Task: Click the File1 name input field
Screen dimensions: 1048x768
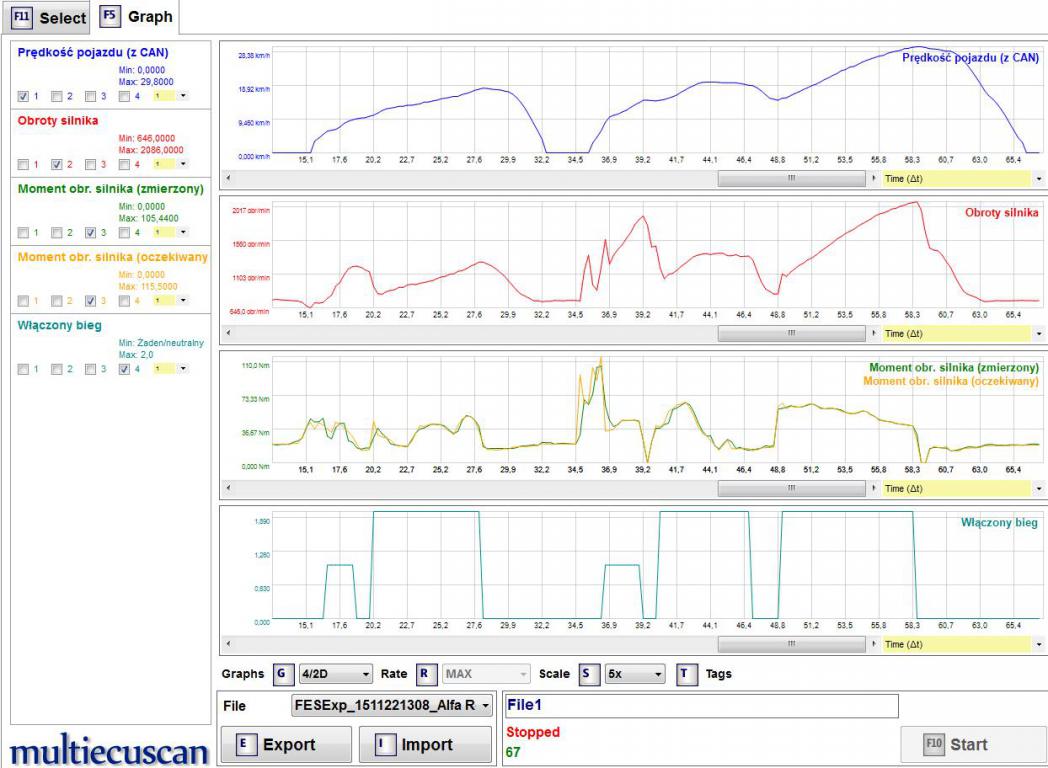Action: point(701,706)
